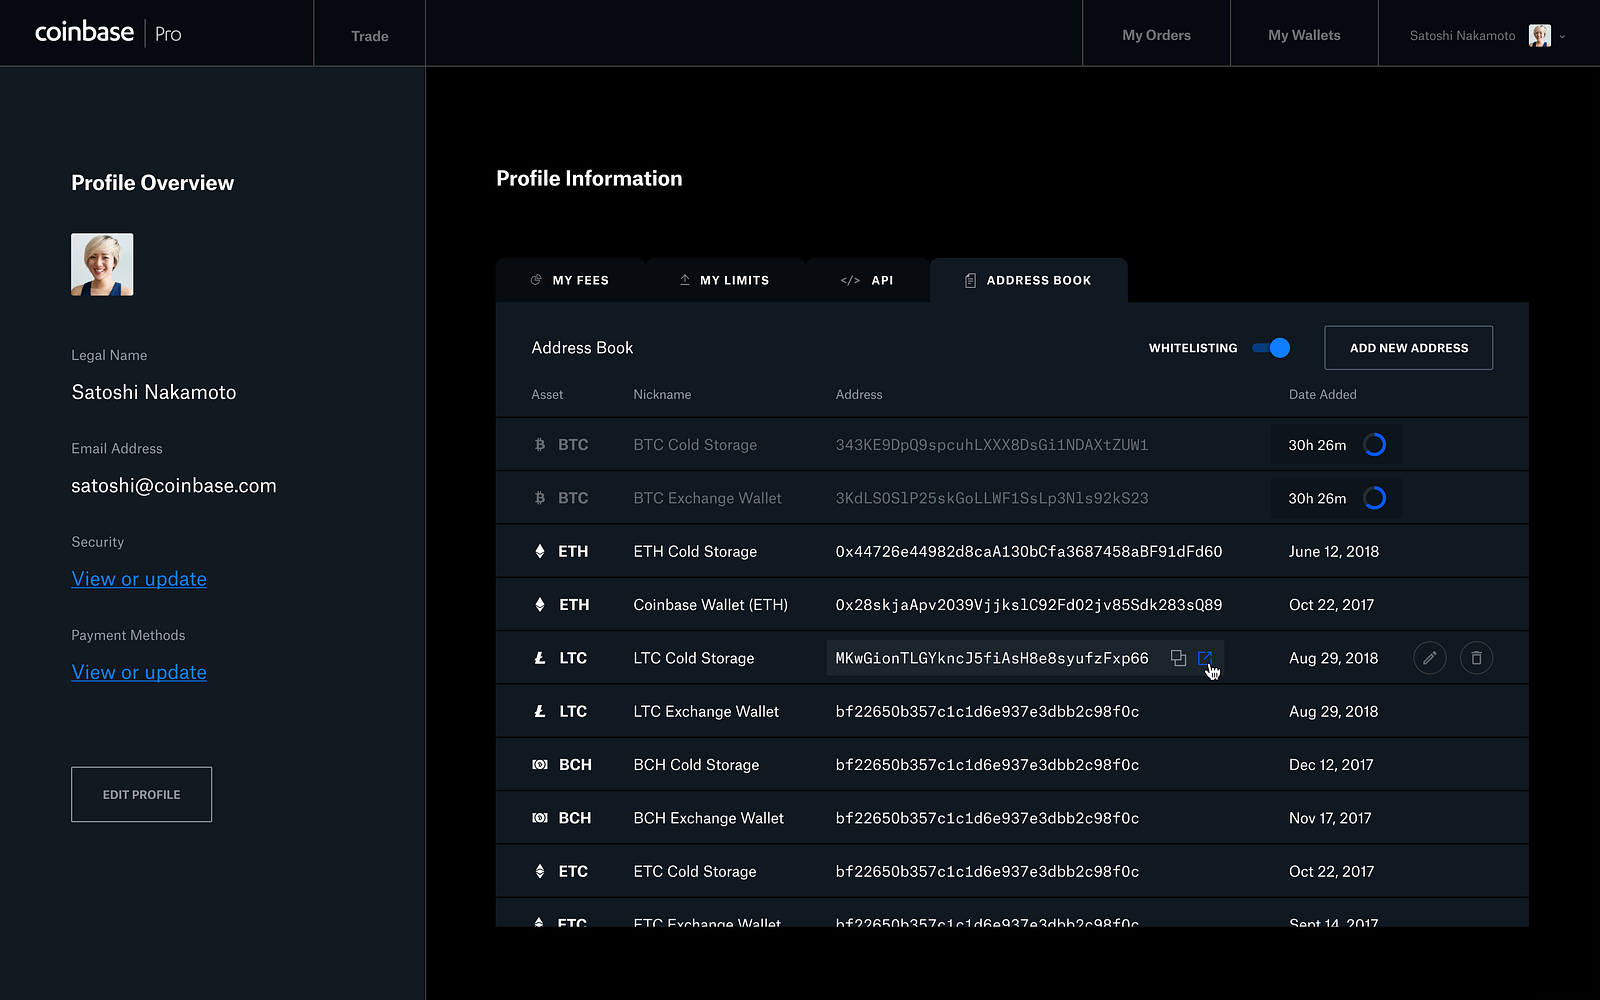
Task: Go to My Wallets
Action: pyautogui.click(x=1305, y=35)
